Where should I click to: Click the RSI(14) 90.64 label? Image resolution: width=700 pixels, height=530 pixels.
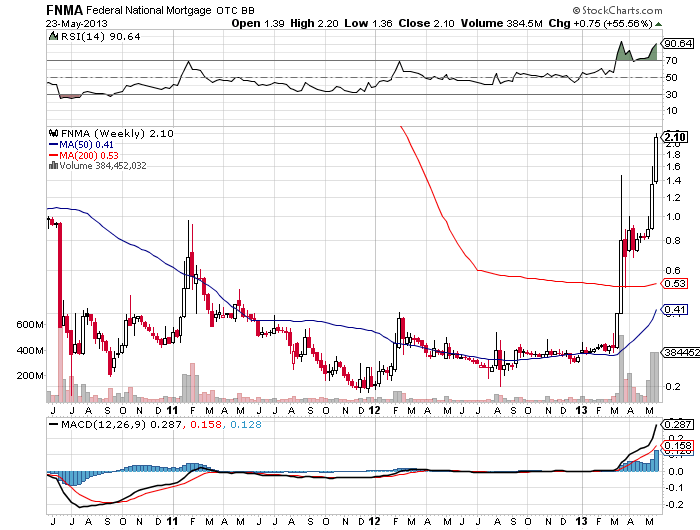100,37
